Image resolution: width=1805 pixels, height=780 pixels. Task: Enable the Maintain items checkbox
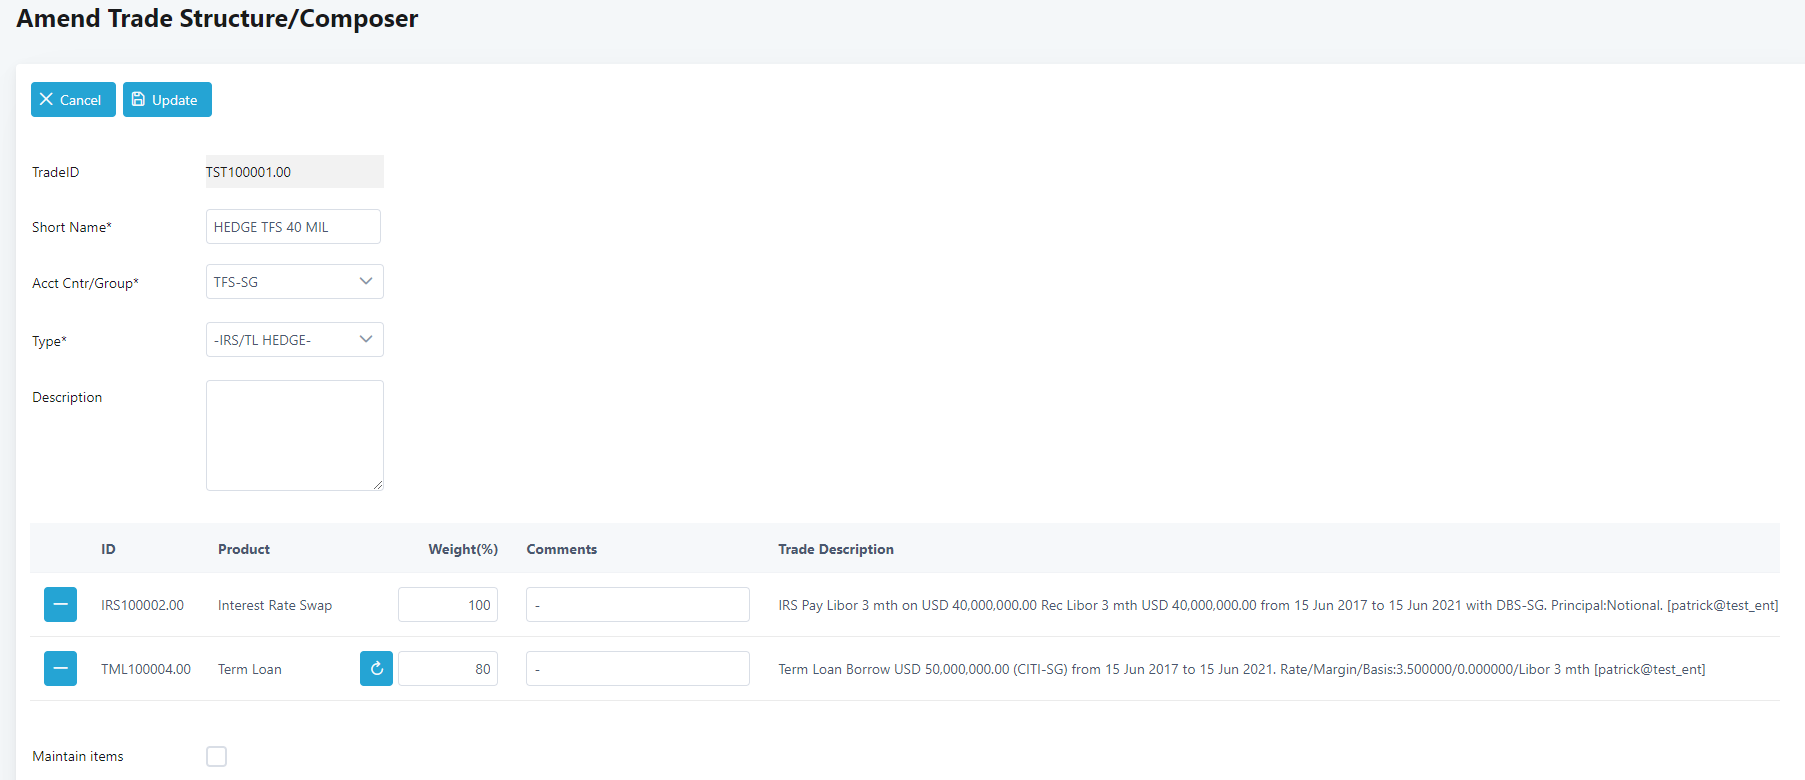[x=217, y=756]
